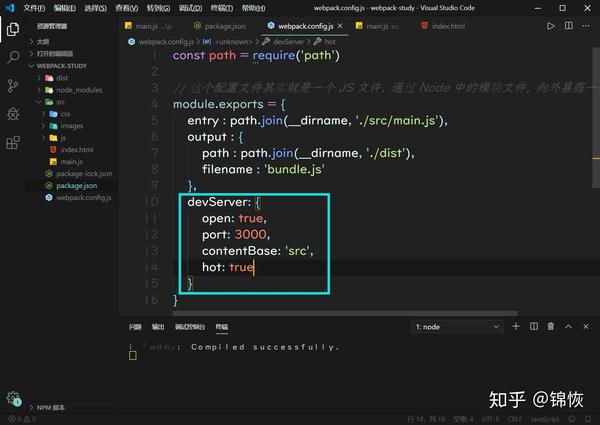Close the webpack.config.js tab

click(x=340, y=26)
